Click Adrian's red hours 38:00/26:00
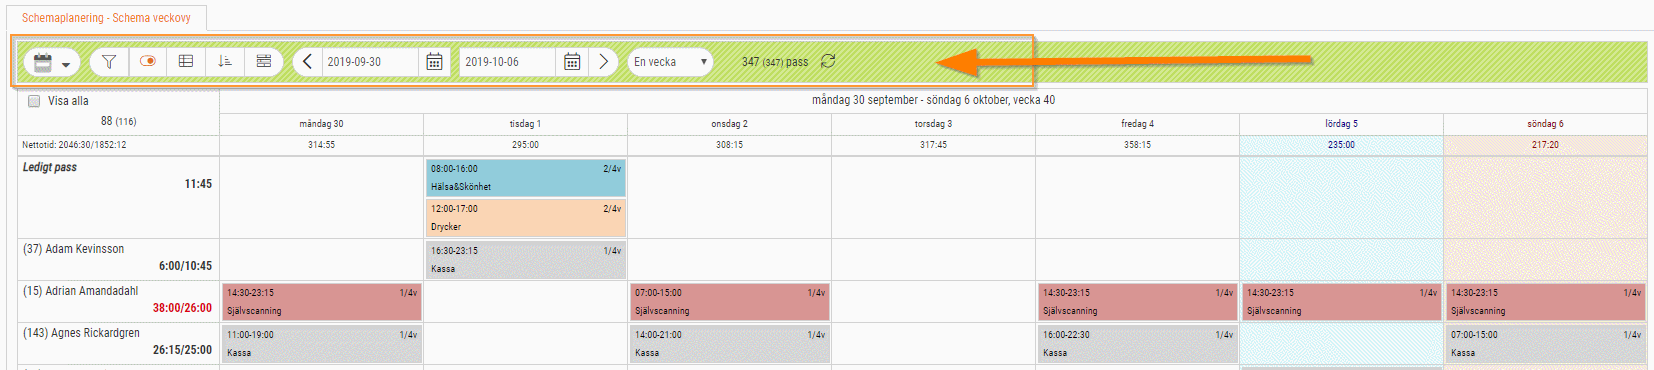Image resolution: width=1654 pixels, height=370 pixels. [x=182, y=308]
